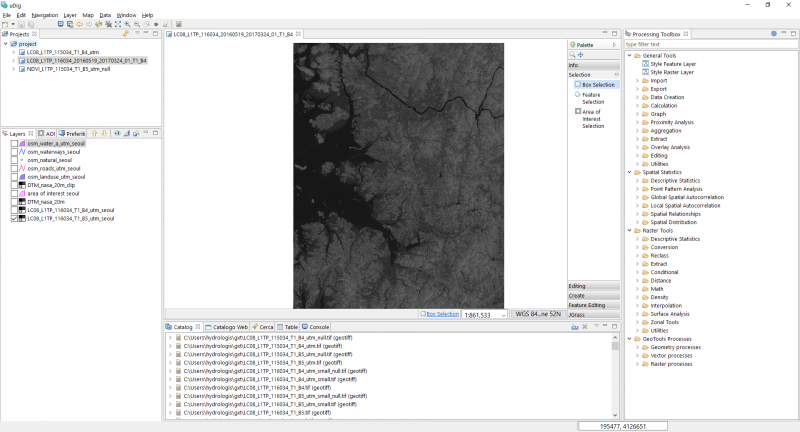Pick the Area of Interest Selection tool
800x432 pixels.
592,118
